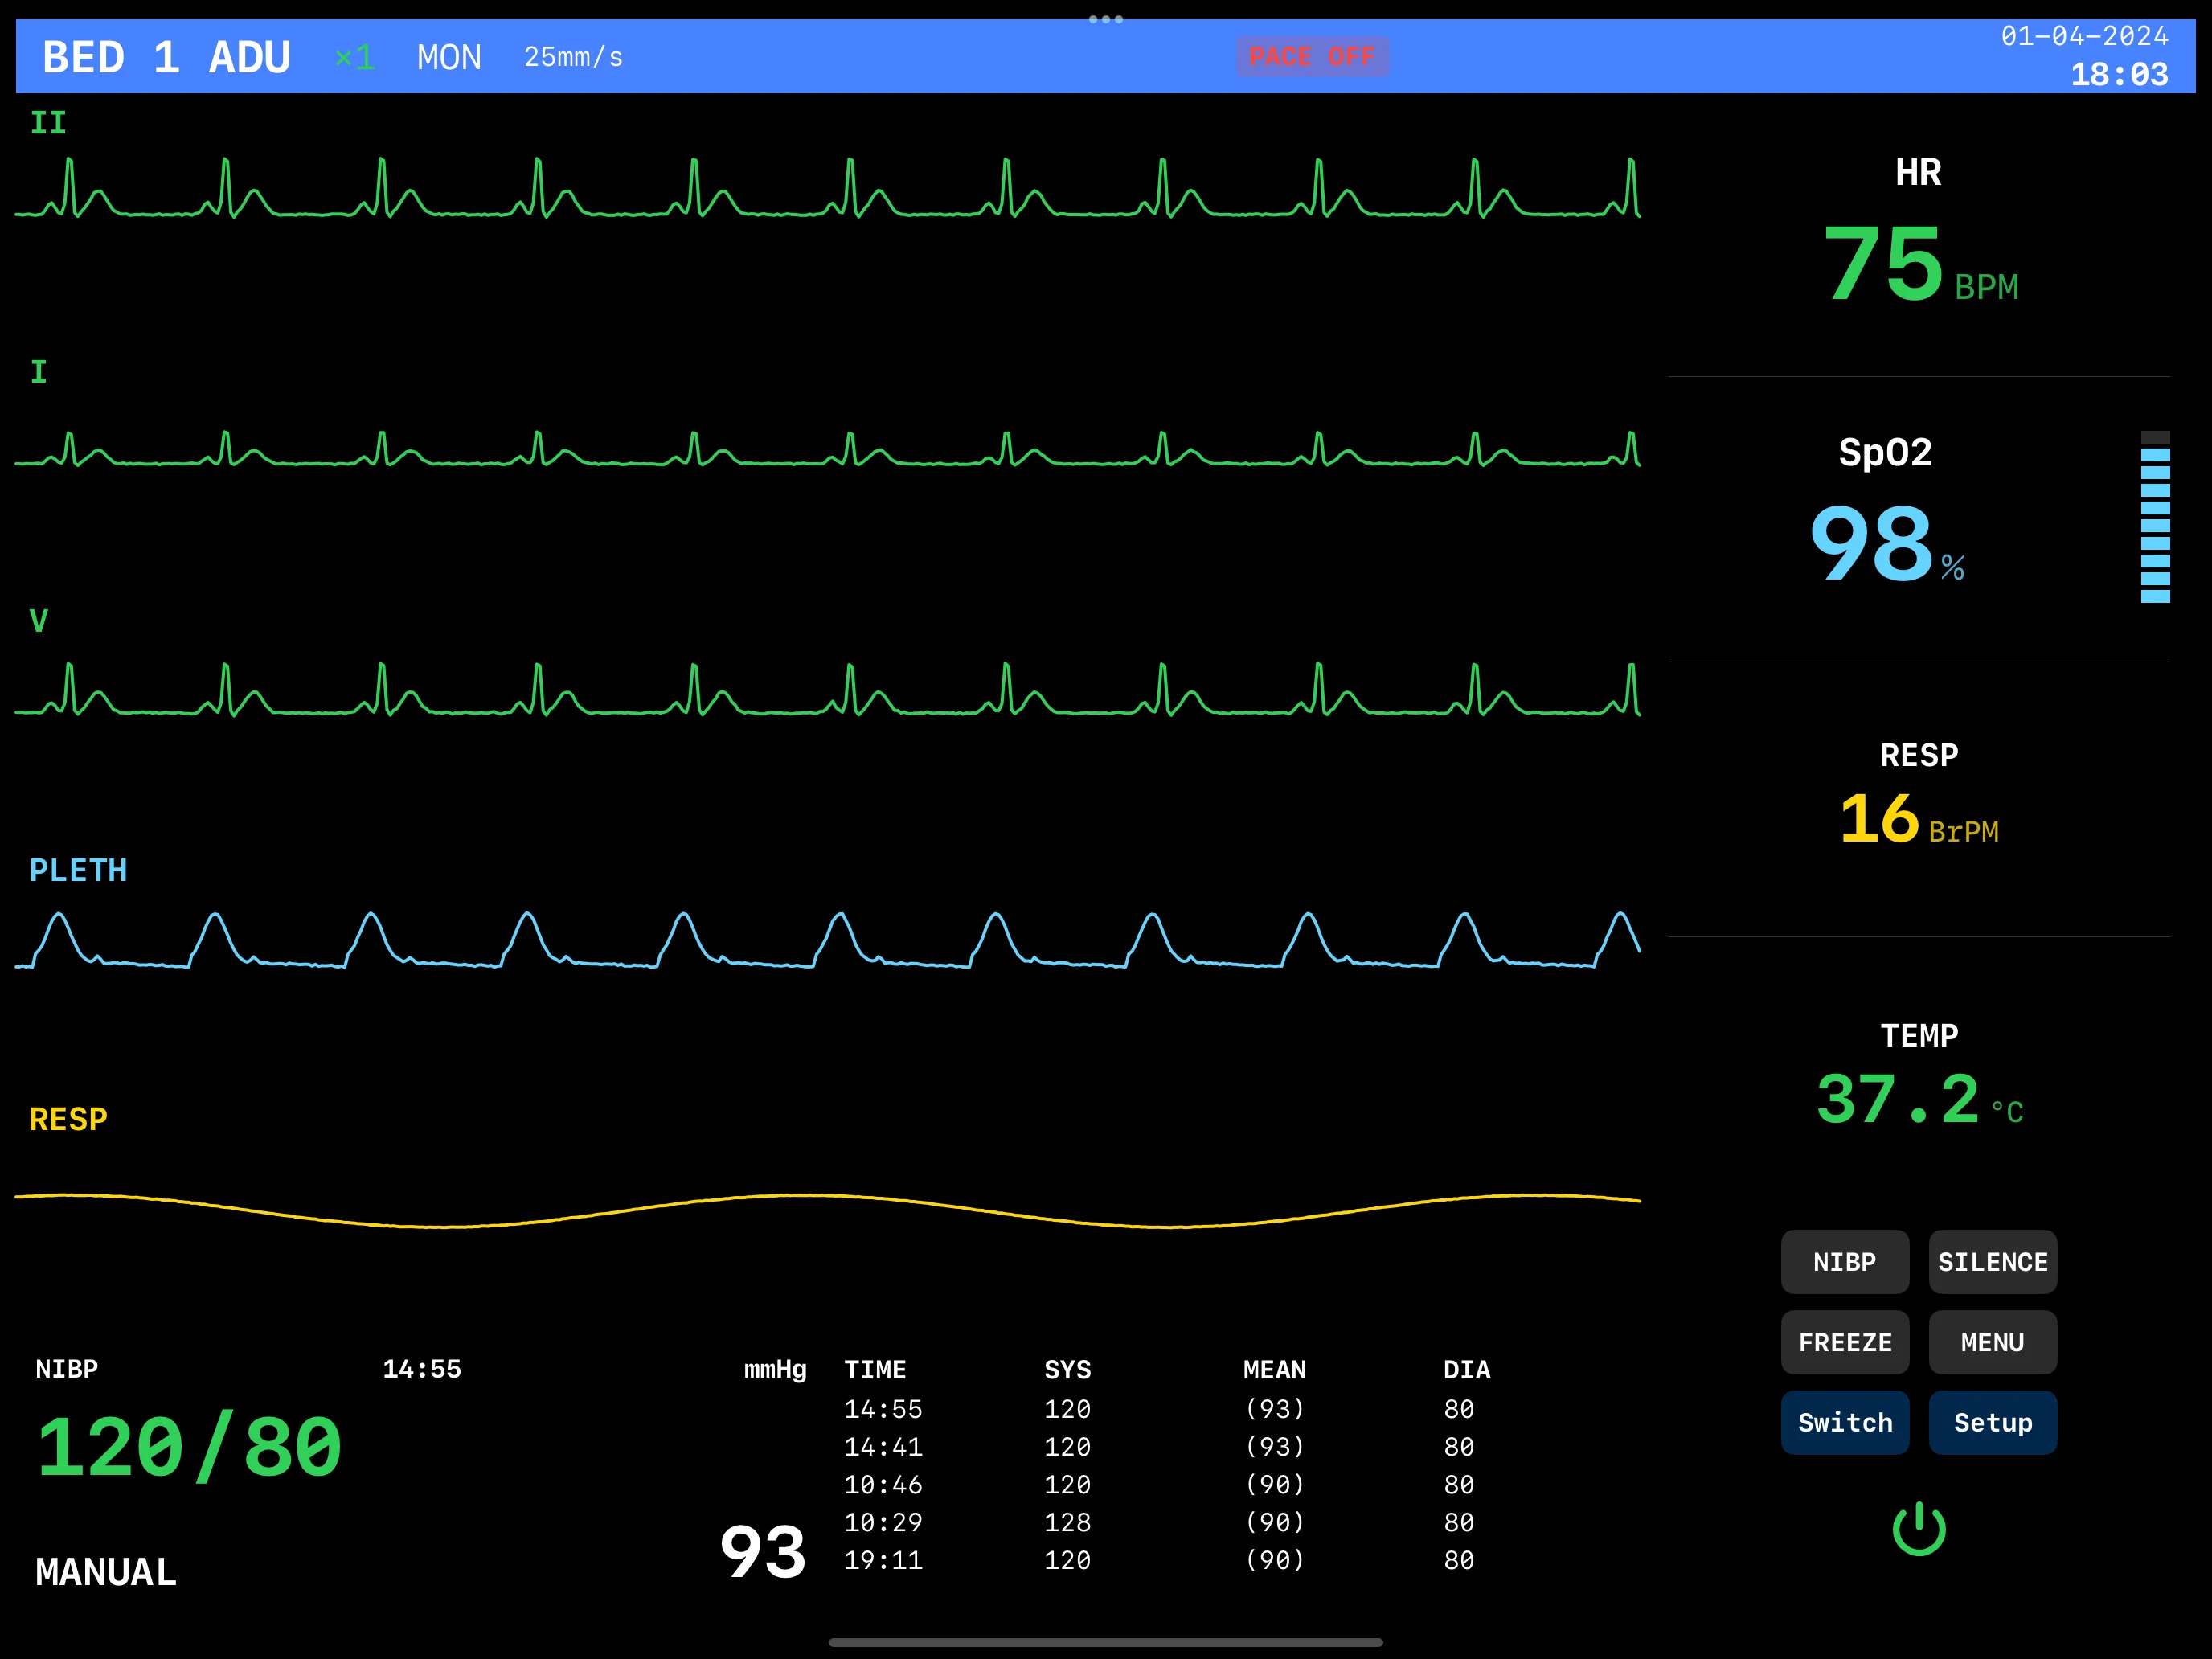This screenshot has width=2212, height=1659.
Task: Click the SYS column header
Action: 1067,1369
